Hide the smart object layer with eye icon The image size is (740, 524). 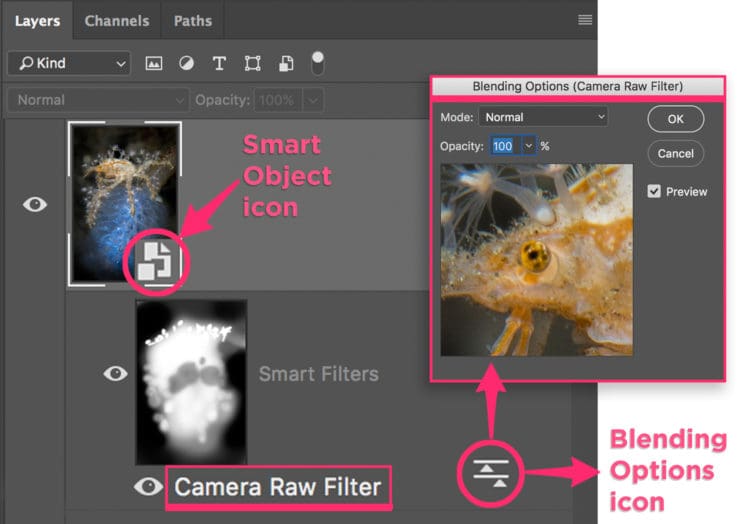point(35,204)
